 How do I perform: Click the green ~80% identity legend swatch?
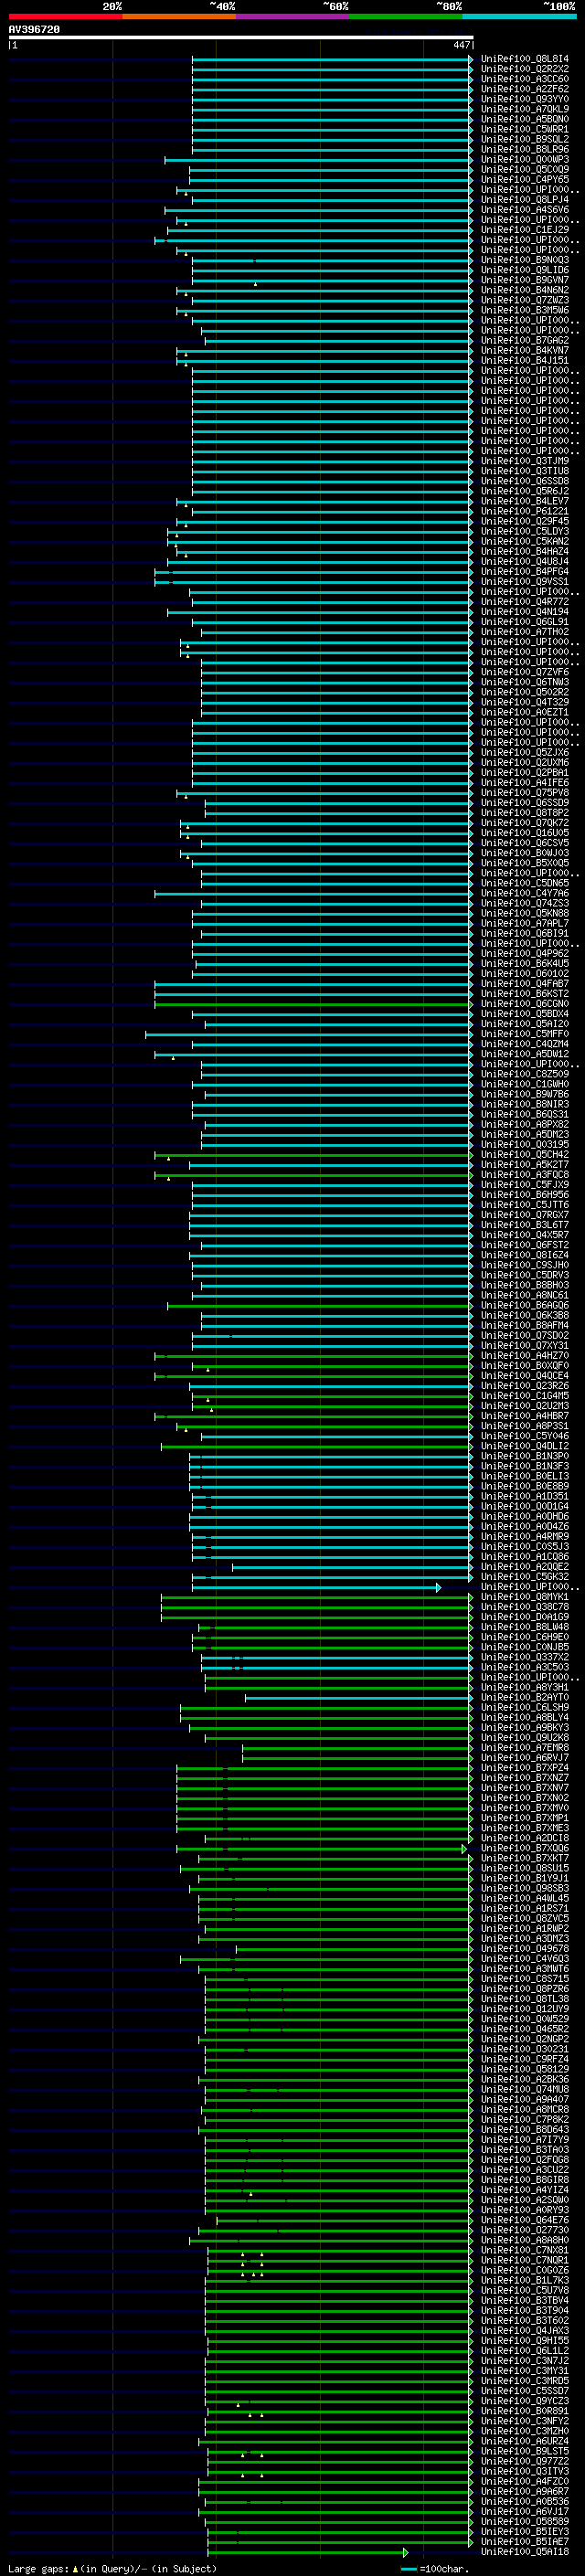tap(406, 16)
